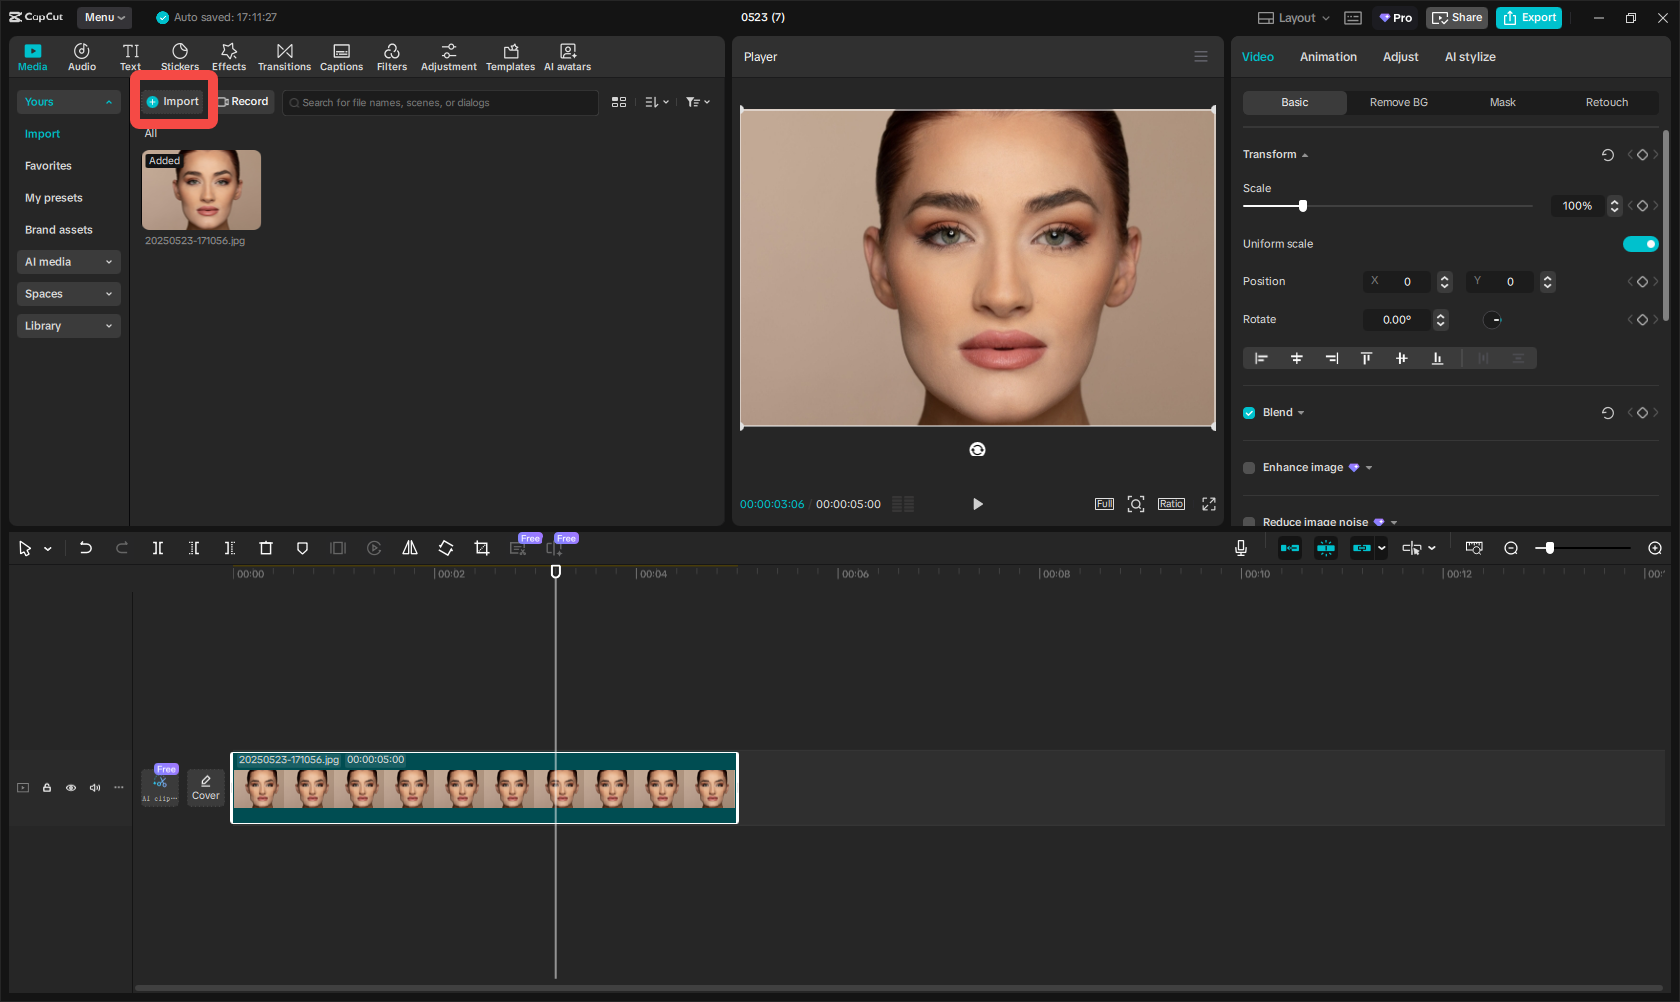Image resolution: width=1680 pixels, height=1002 pixels.
Task: Open the Layout dropdown
Action: (x=1295, y=18)
